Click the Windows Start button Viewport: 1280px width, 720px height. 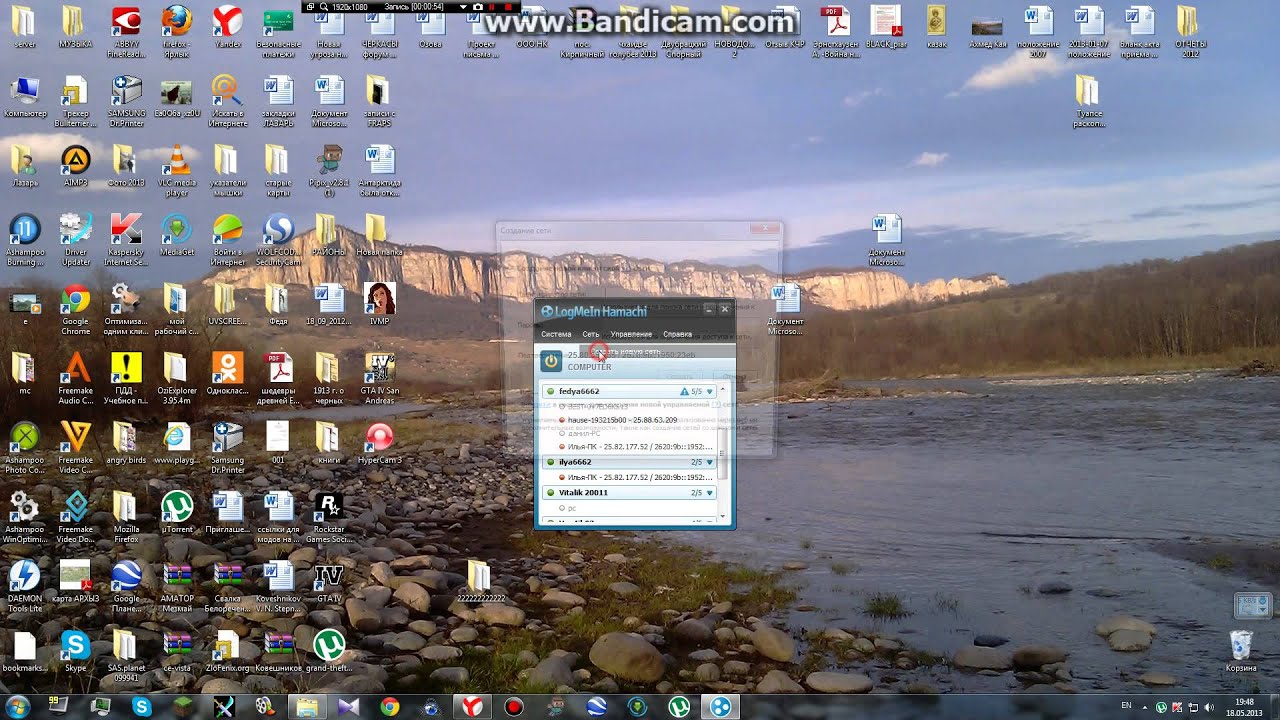(17, 706)
